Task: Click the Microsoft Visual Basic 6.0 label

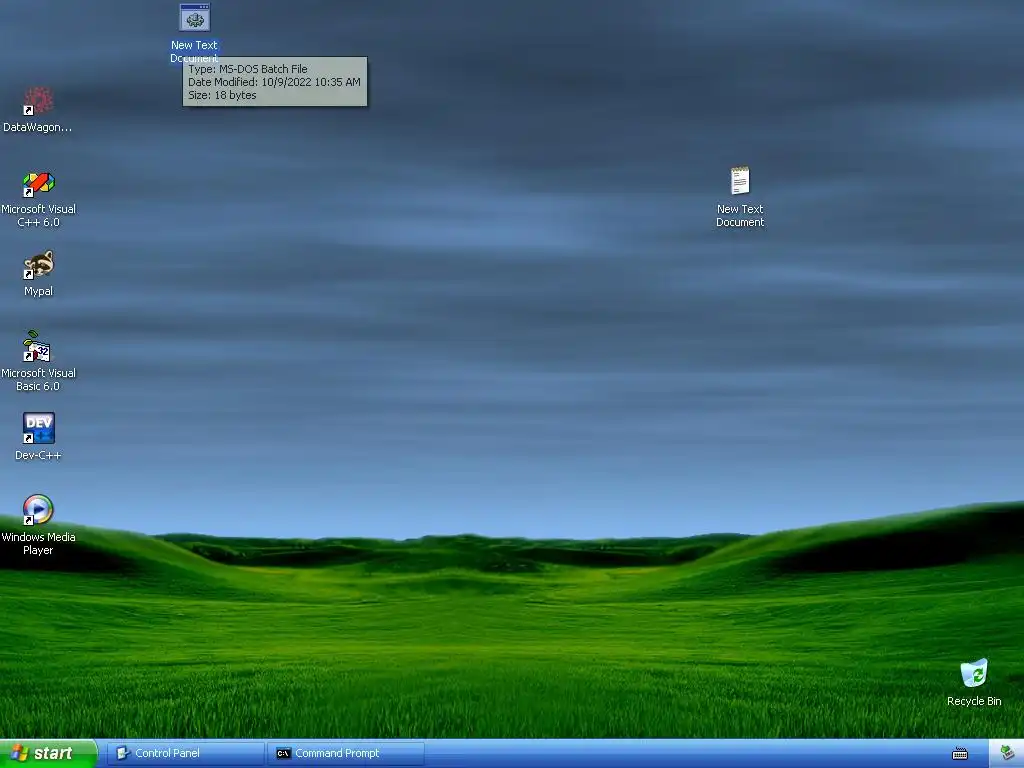Action: pyautogui.click(x=39, y=379)
